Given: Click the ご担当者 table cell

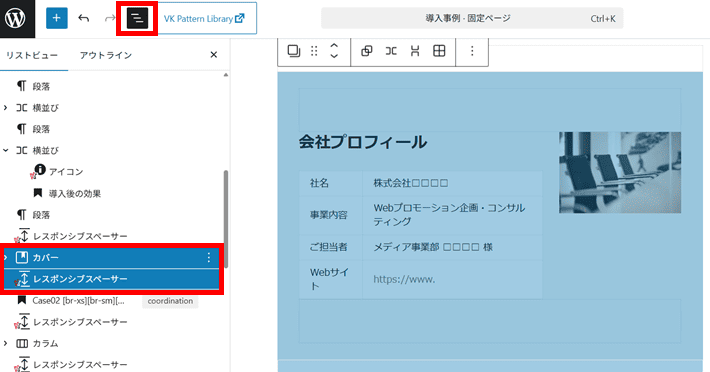Looking at the screenshot, I should [331, 247].
